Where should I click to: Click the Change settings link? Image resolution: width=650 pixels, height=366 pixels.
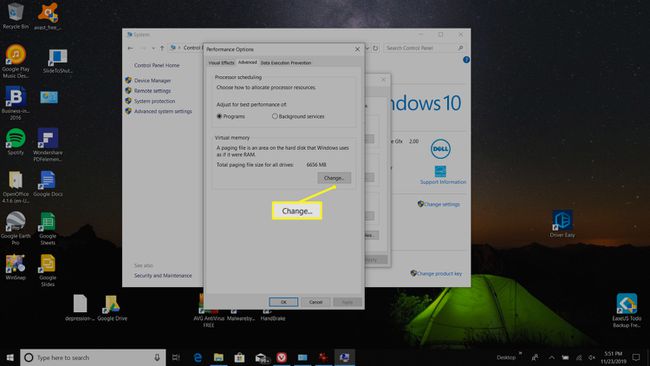click(441, 204)
